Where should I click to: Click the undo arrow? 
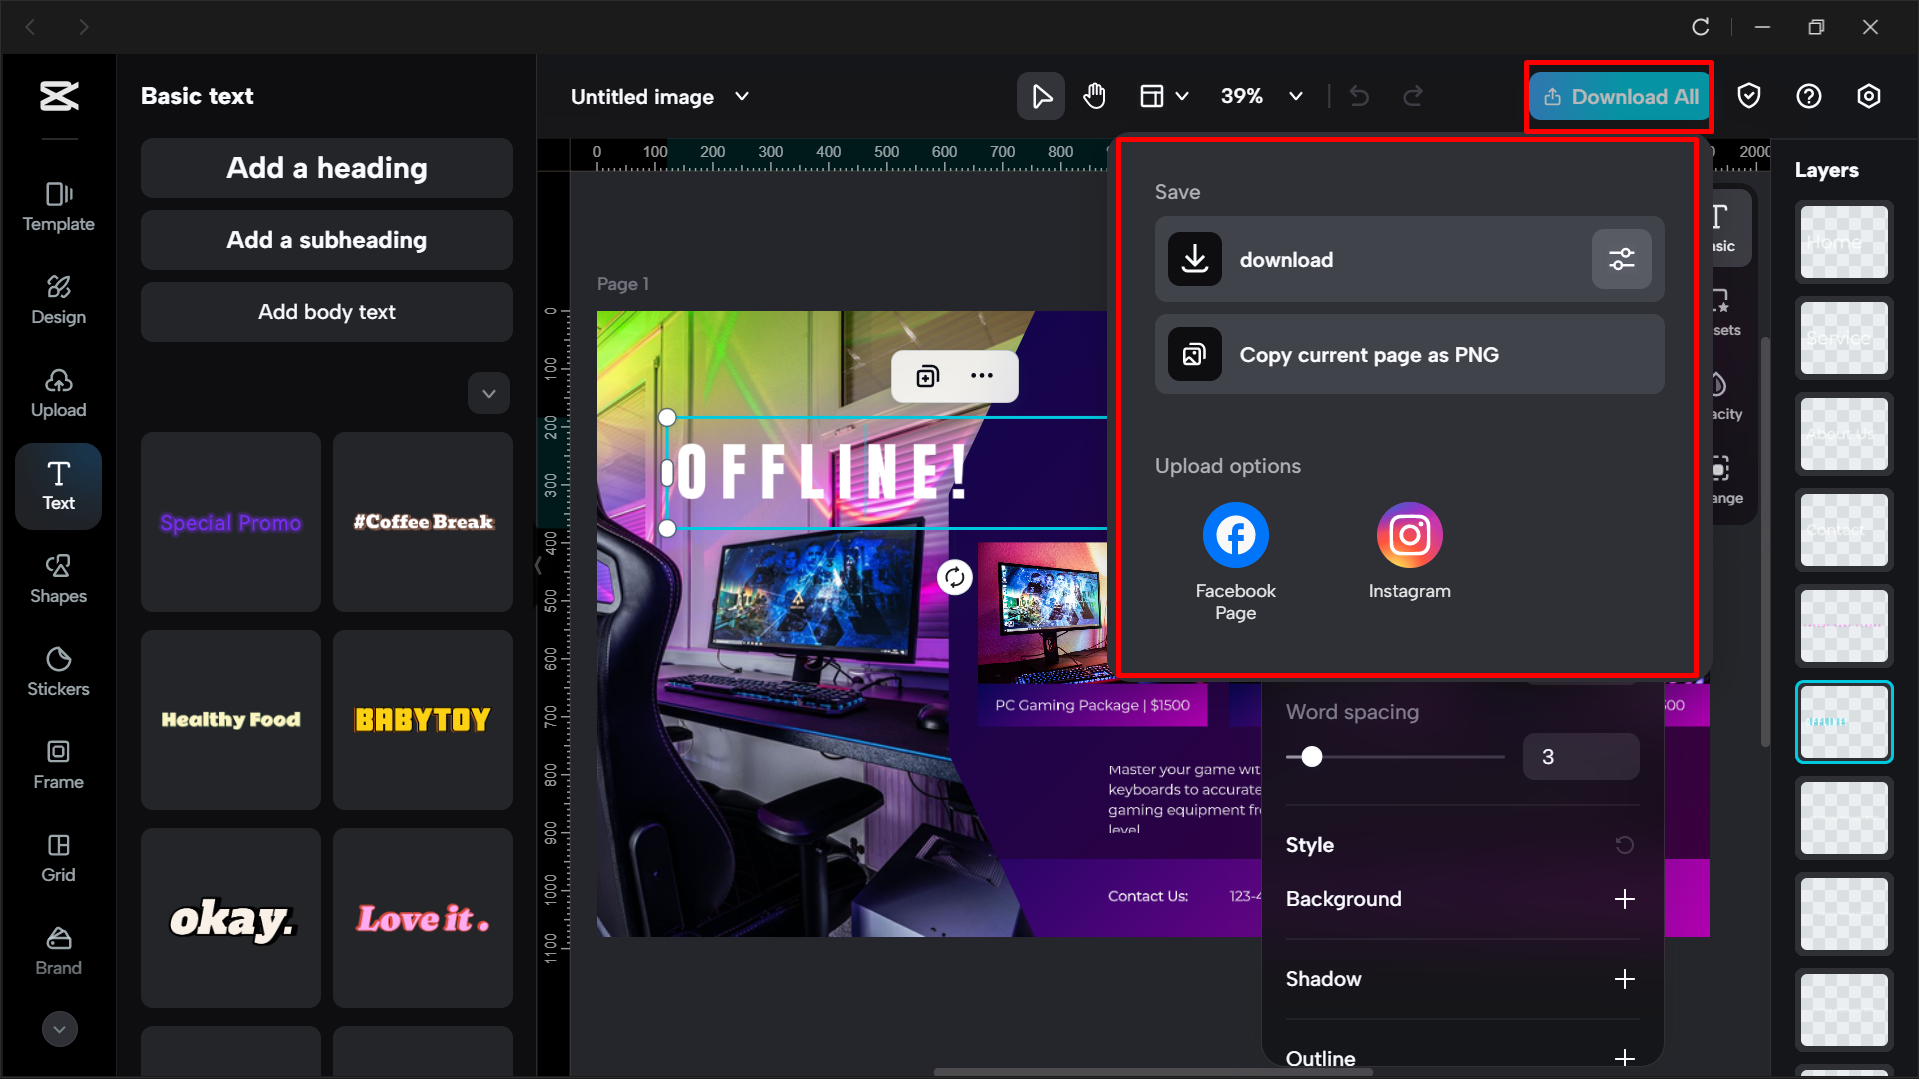click(1359, 96)
